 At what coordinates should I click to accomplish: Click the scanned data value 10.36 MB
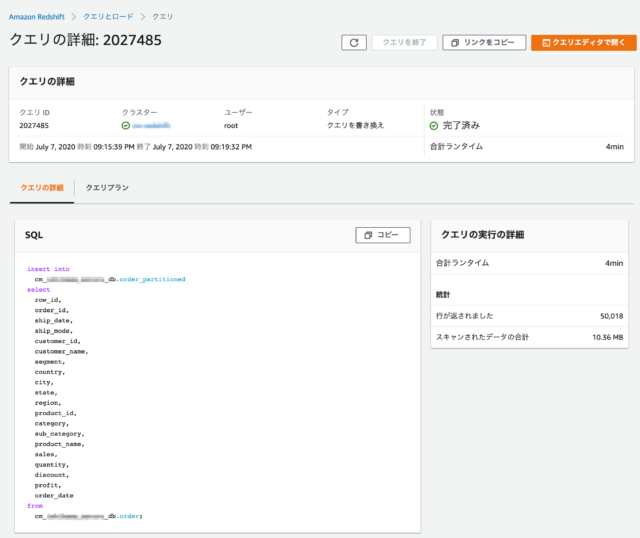point(608,337)
